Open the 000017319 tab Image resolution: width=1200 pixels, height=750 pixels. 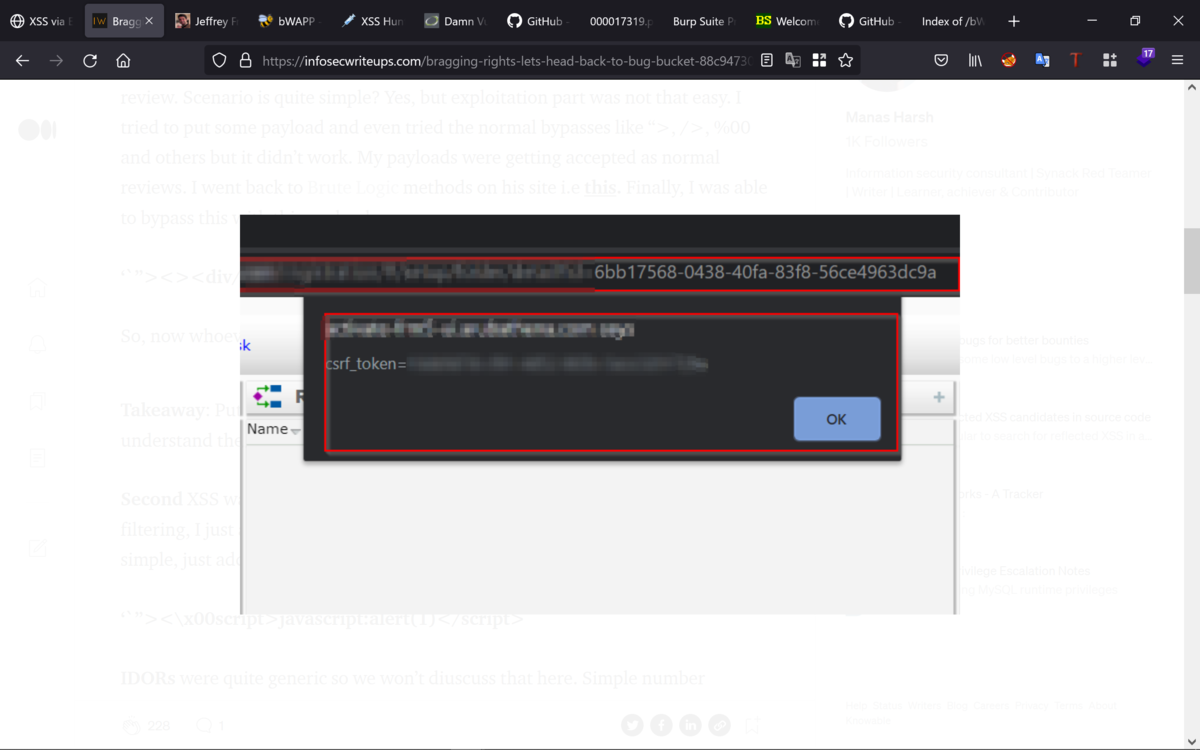coord(621,21)
